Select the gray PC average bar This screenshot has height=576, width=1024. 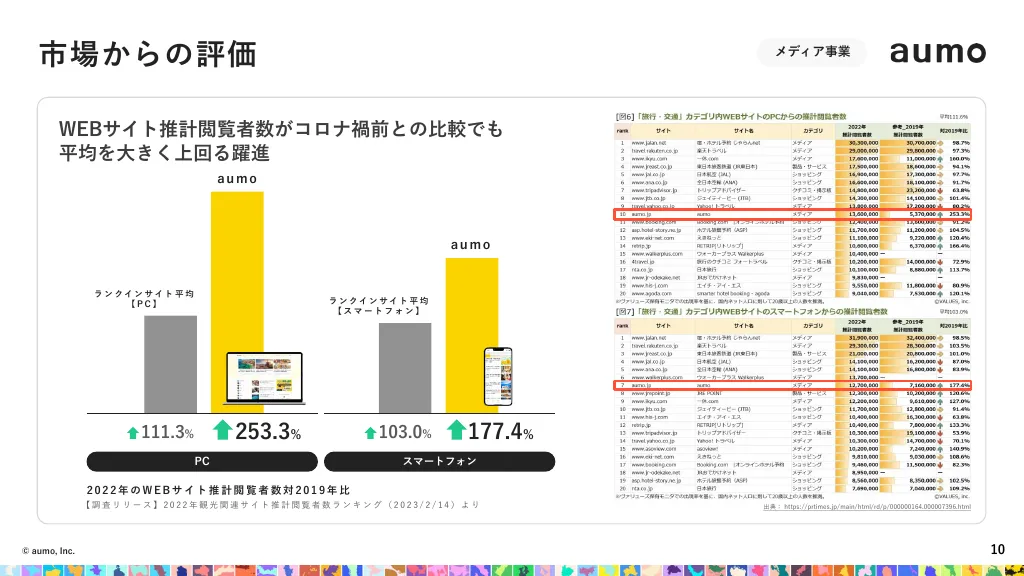pyautogui.click(x=170, y=364)
